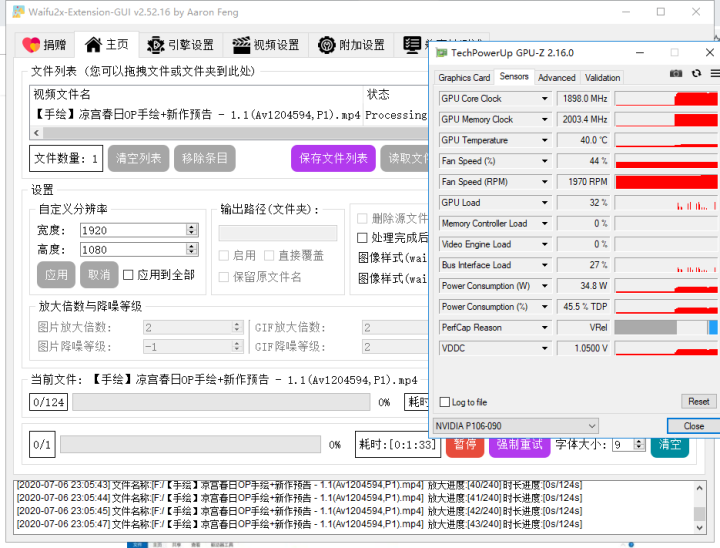Open the 视频设置 video settings tab
The height and width of the screenshot is (548, 720).
coord(266,45)
